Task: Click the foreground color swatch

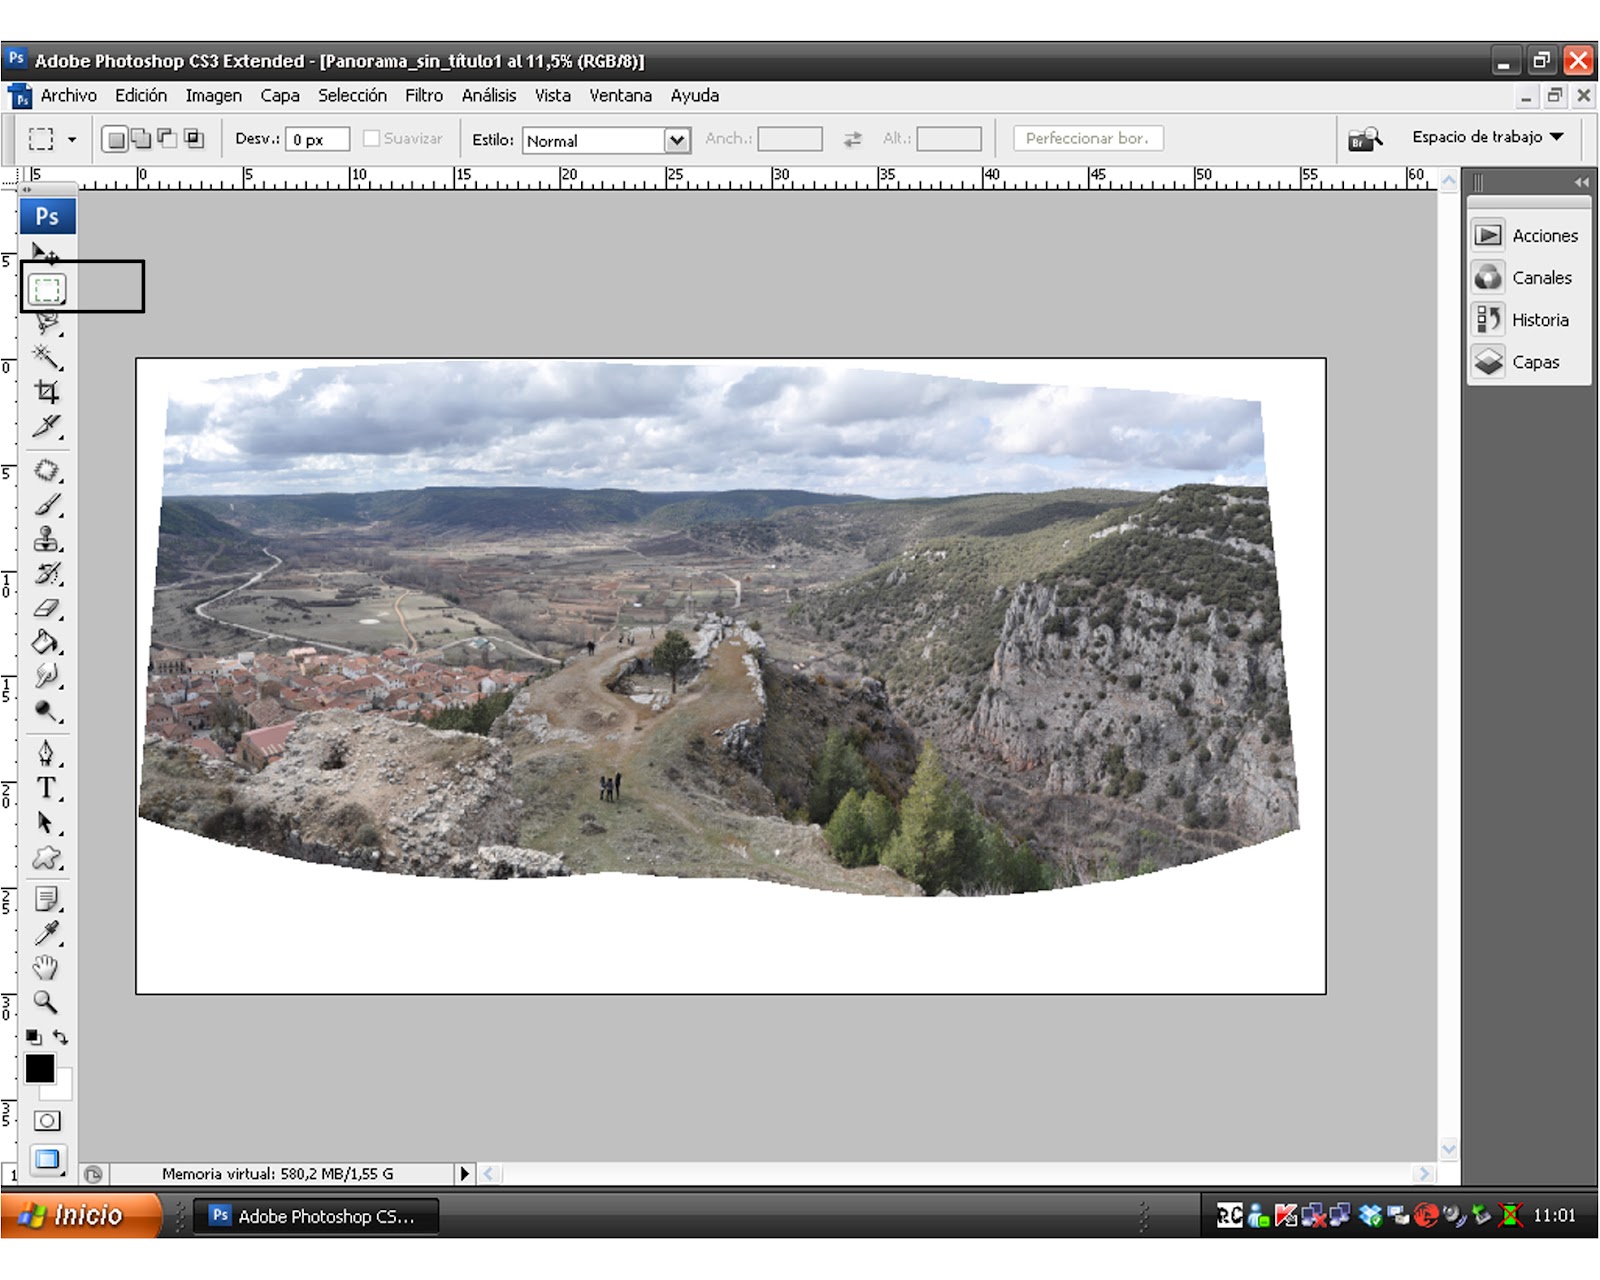Action: coord(42,1070)
